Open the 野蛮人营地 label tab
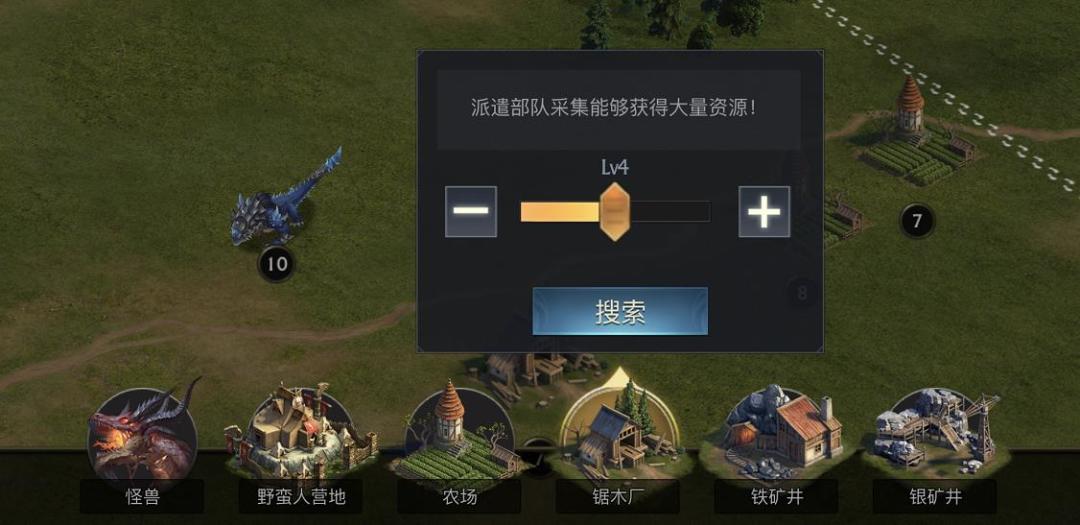Viewport: 1080px width, 525px height. click(301, 497)
